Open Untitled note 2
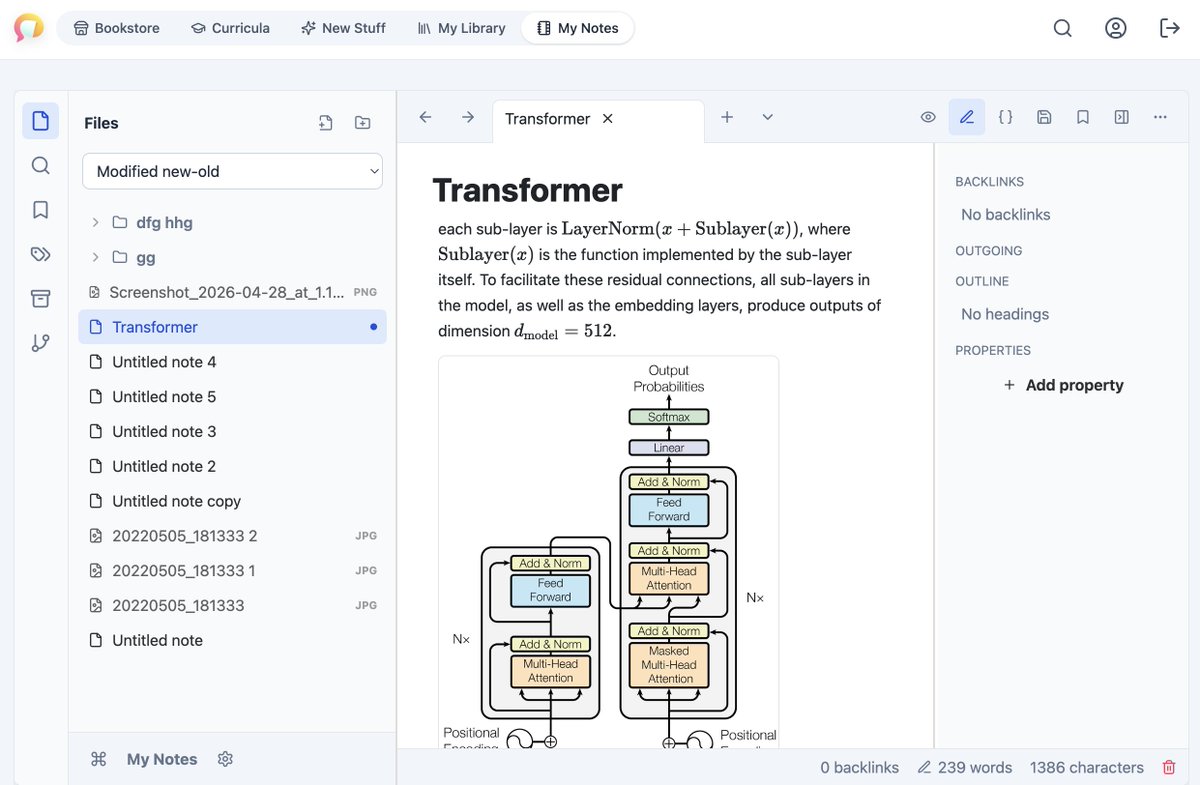Viewport: 1200px width, 785px height. (232, 466)
